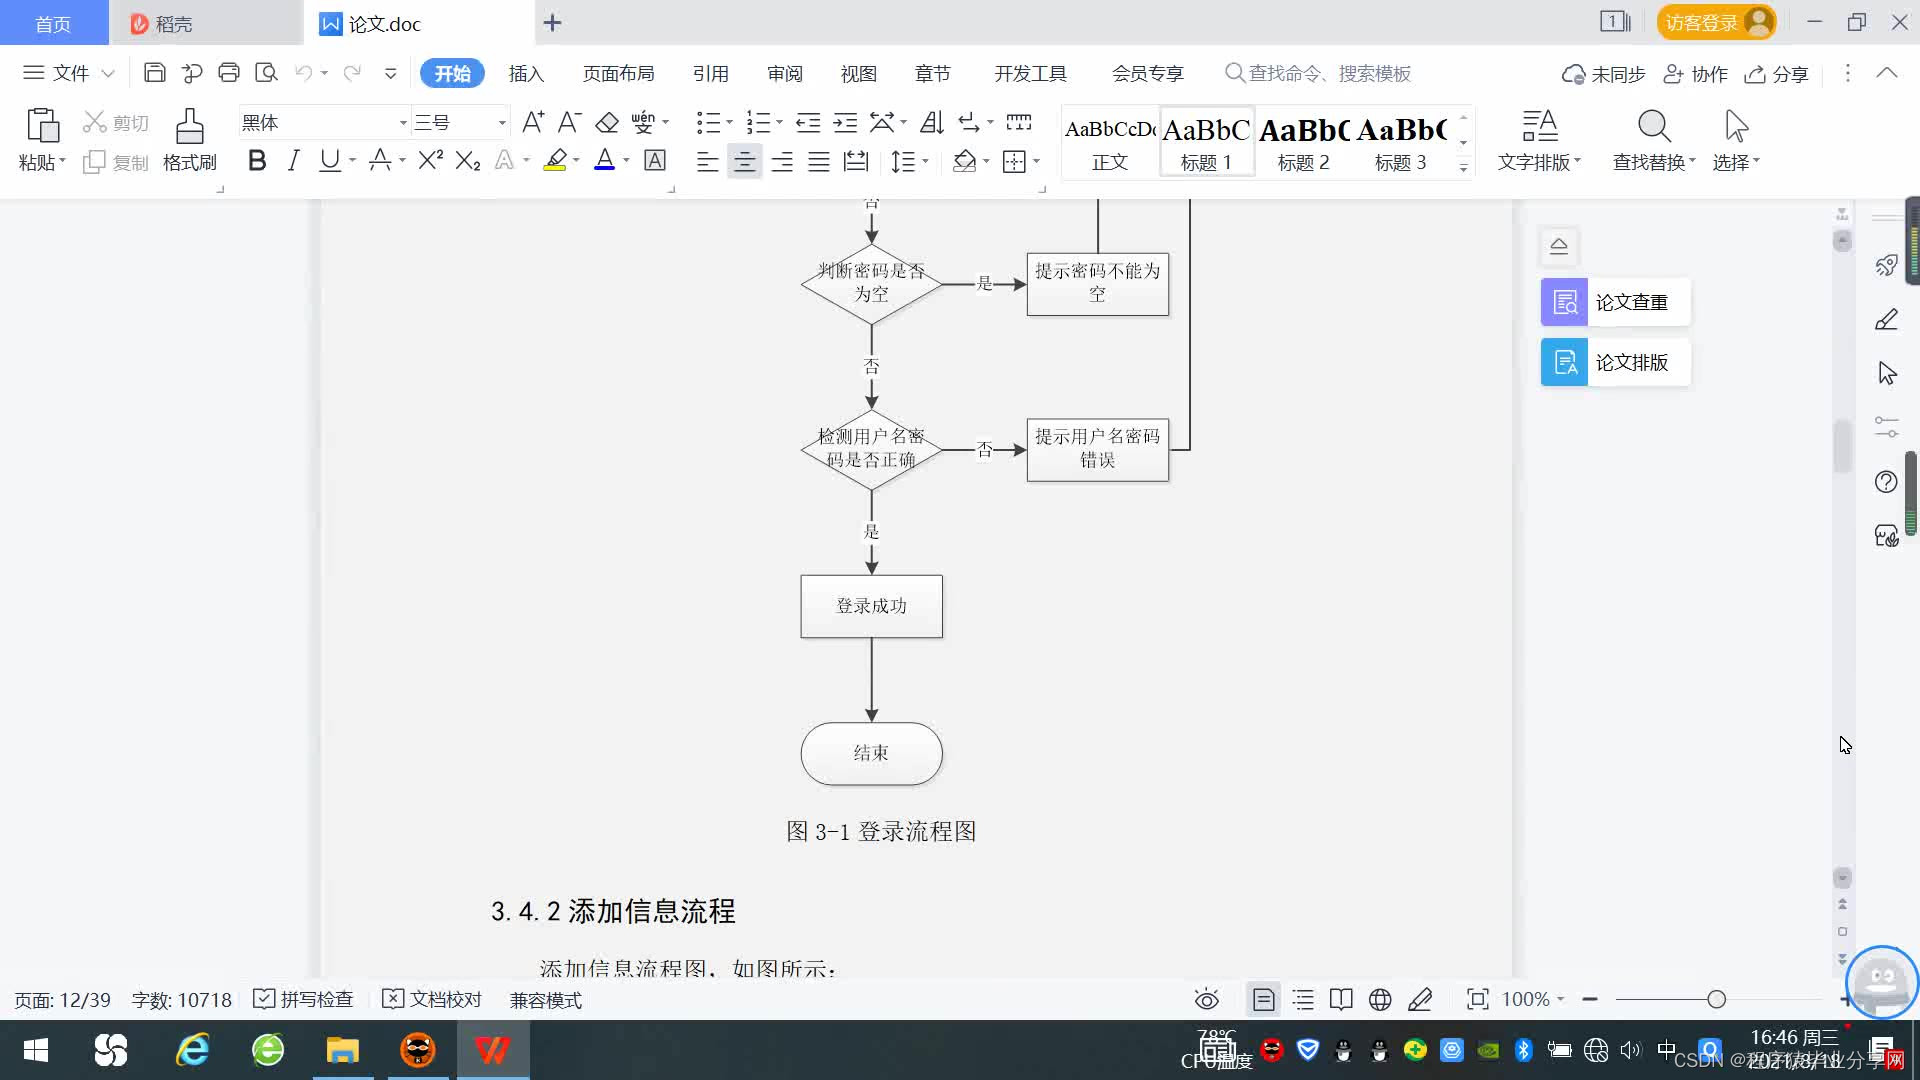The width and height of the screenshot is (1920, 1080).
Task: Select the center align paragraph icon
Action: pos(744,161)
